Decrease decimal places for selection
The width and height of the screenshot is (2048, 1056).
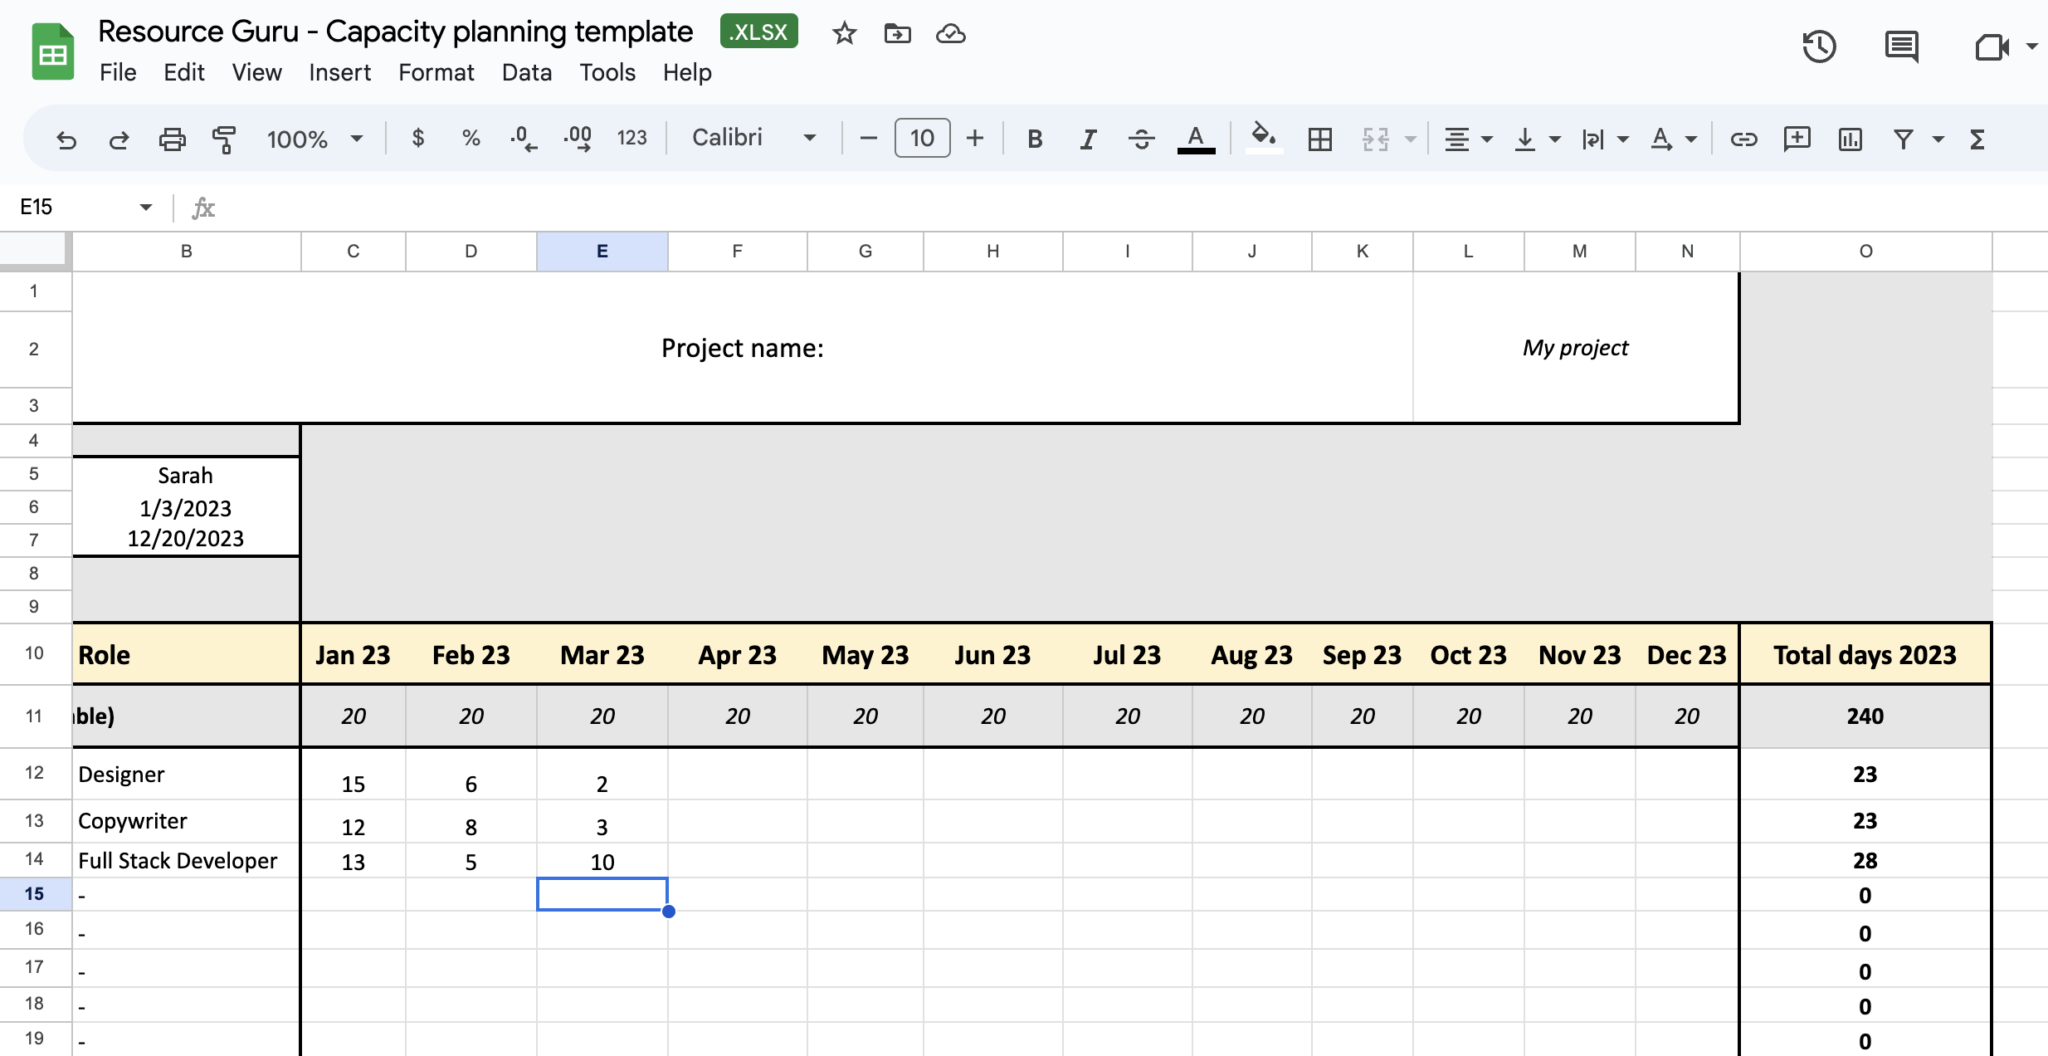pyautogui.click(x=522, y=139)
